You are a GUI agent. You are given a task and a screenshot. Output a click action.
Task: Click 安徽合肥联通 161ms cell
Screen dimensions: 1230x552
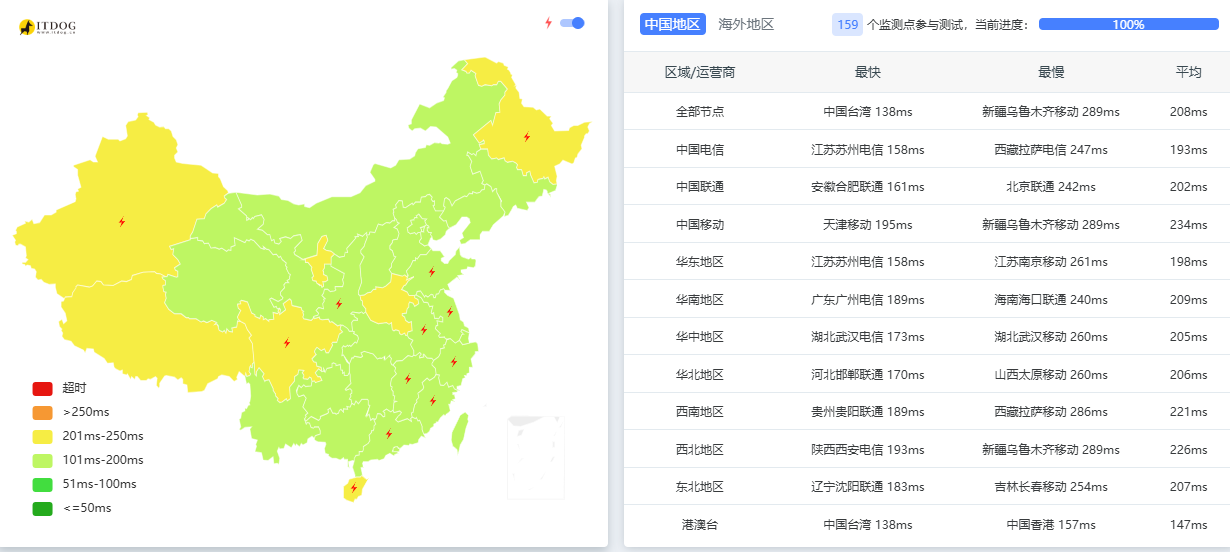point(868,187)
